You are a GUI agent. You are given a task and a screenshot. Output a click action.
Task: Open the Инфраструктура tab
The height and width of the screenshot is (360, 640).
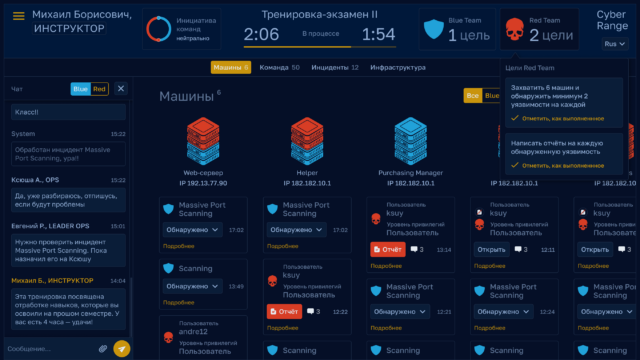[398, 67]
